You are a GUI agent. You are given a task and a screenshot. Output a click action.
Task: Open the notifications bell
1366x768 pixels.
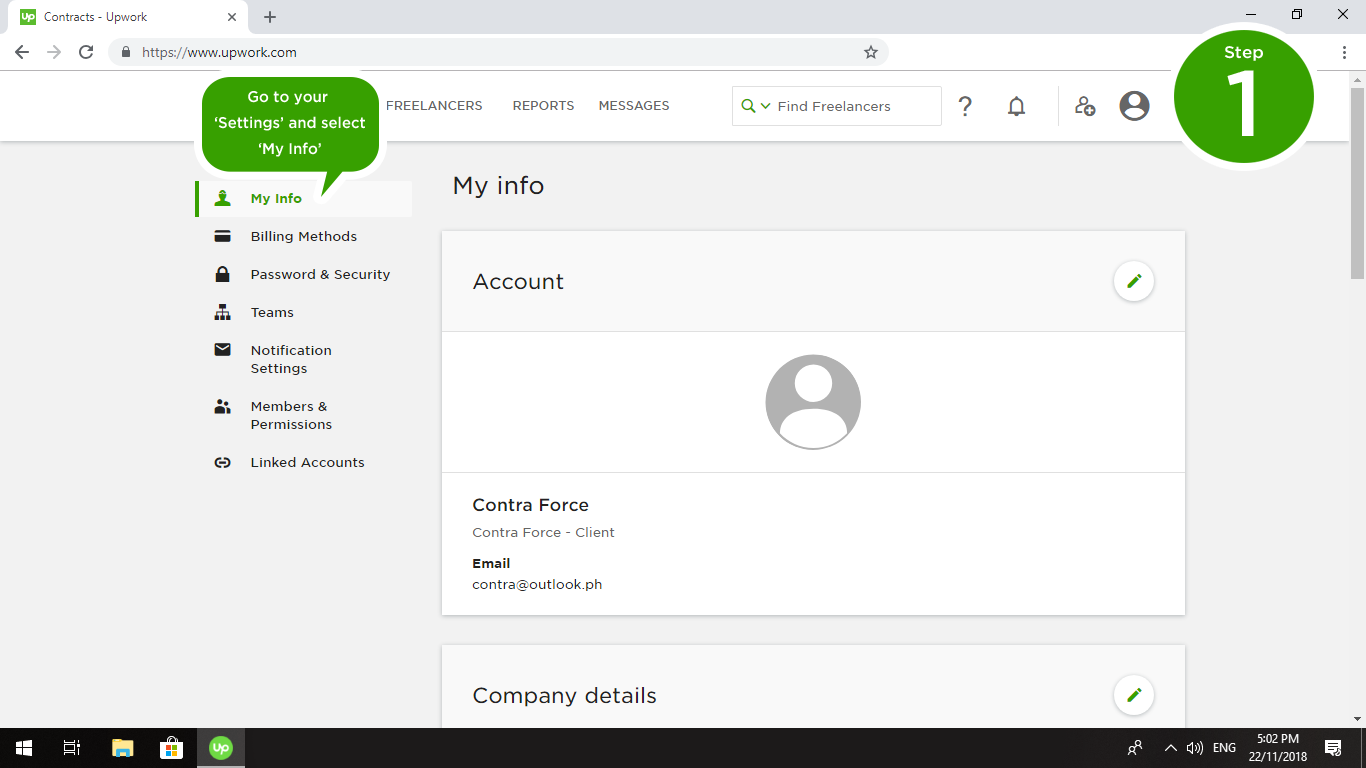1016,106
